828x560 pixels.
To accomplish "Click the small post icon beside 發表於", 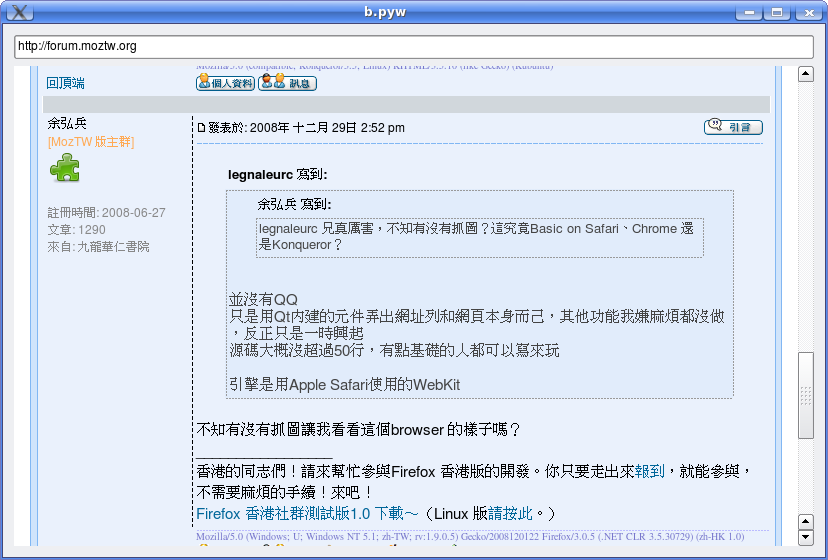I will point(201,127).
